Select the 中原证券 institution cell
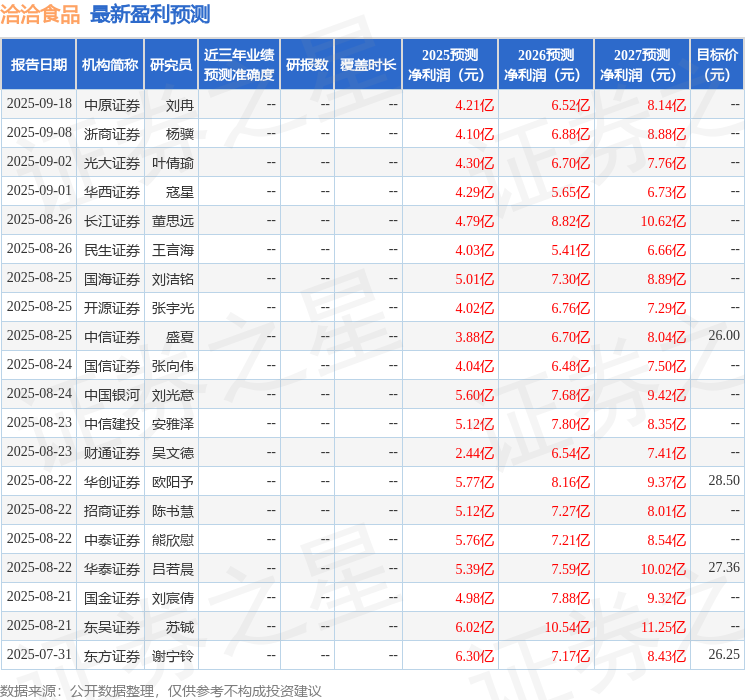745x700 pixels. coord(112,105)
